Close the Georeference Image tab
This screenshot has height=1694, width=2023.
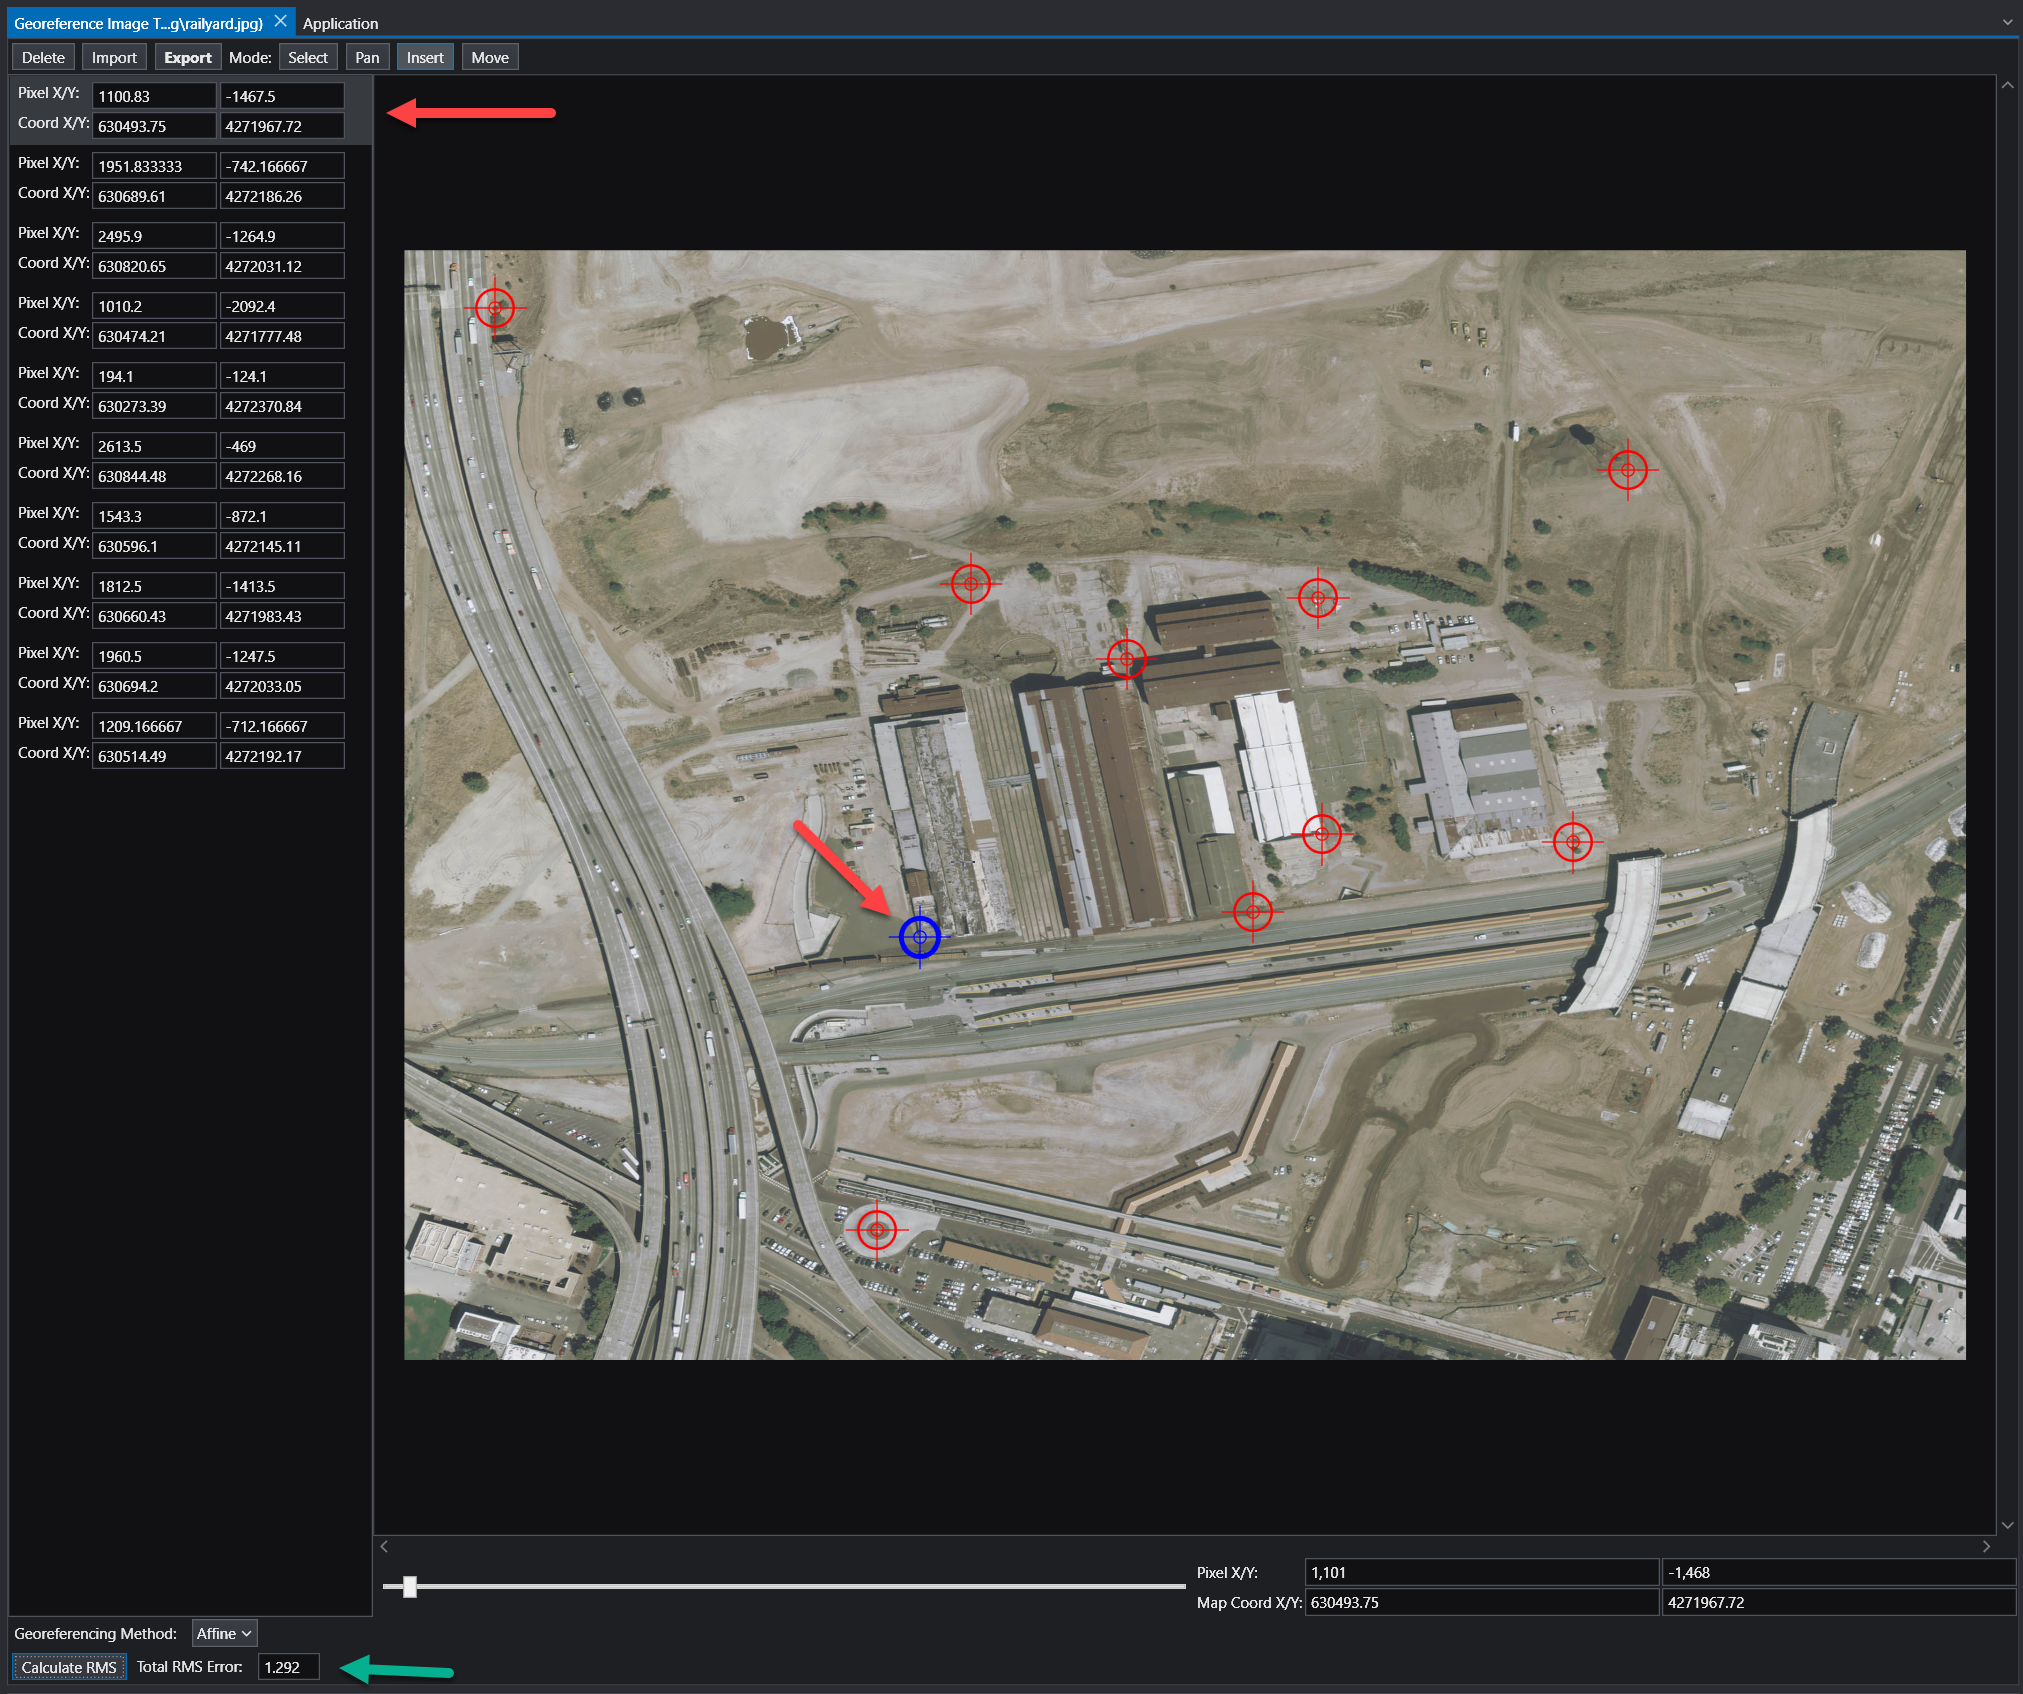(x=281, y=22)
